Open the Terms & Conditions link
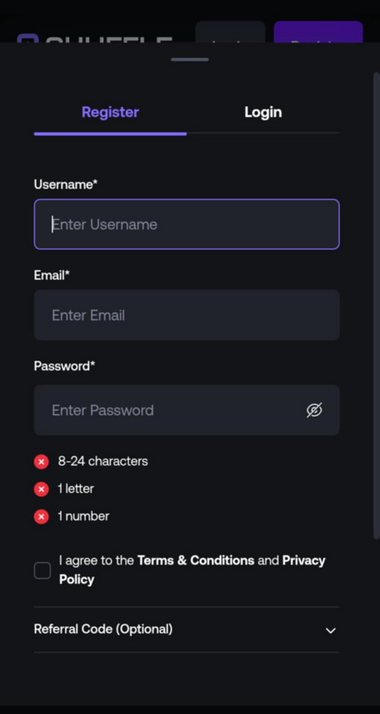 [196, 560]
